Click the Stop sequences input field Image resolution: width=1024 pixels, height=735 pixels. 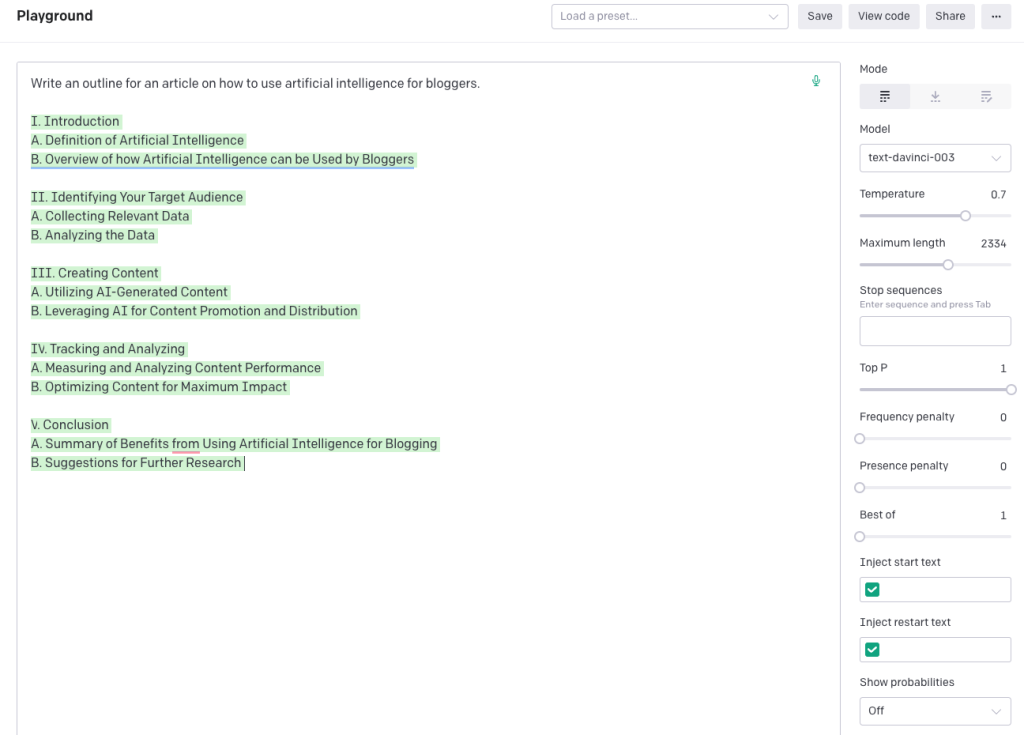coord(935,331)
